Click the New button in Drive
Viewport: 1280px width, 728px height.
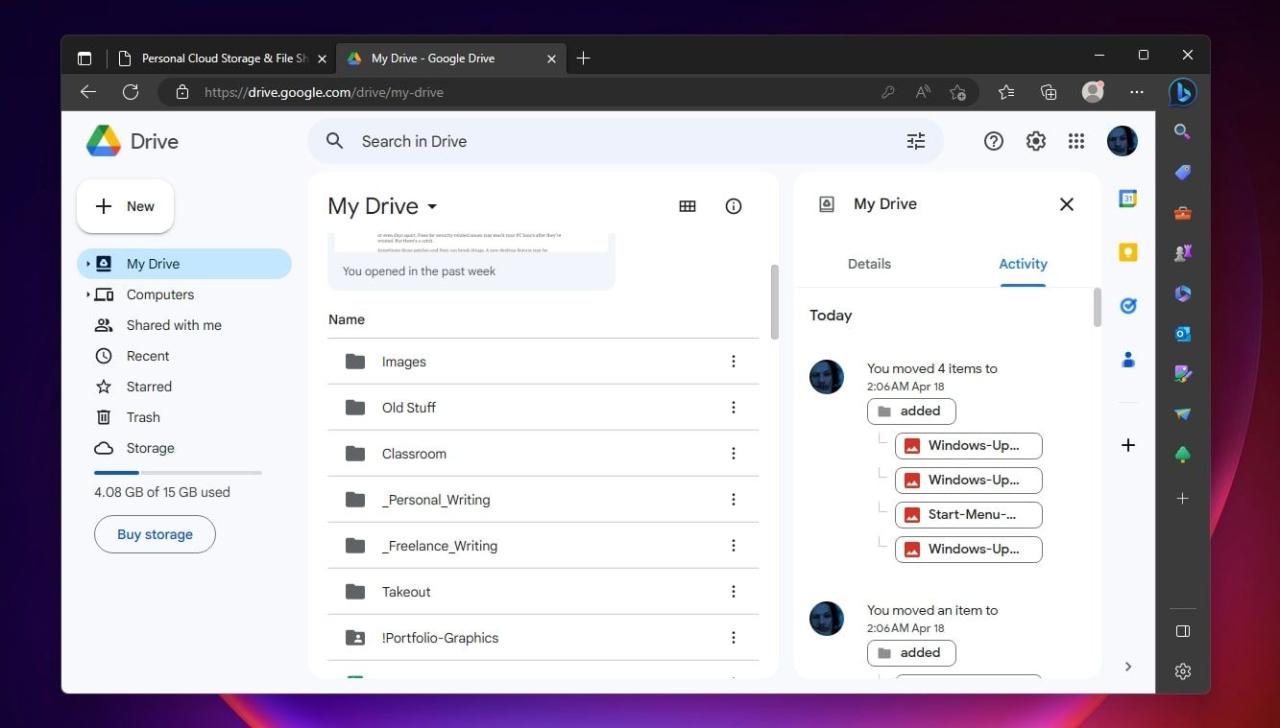pyautogui.click(x=125, y=206)
